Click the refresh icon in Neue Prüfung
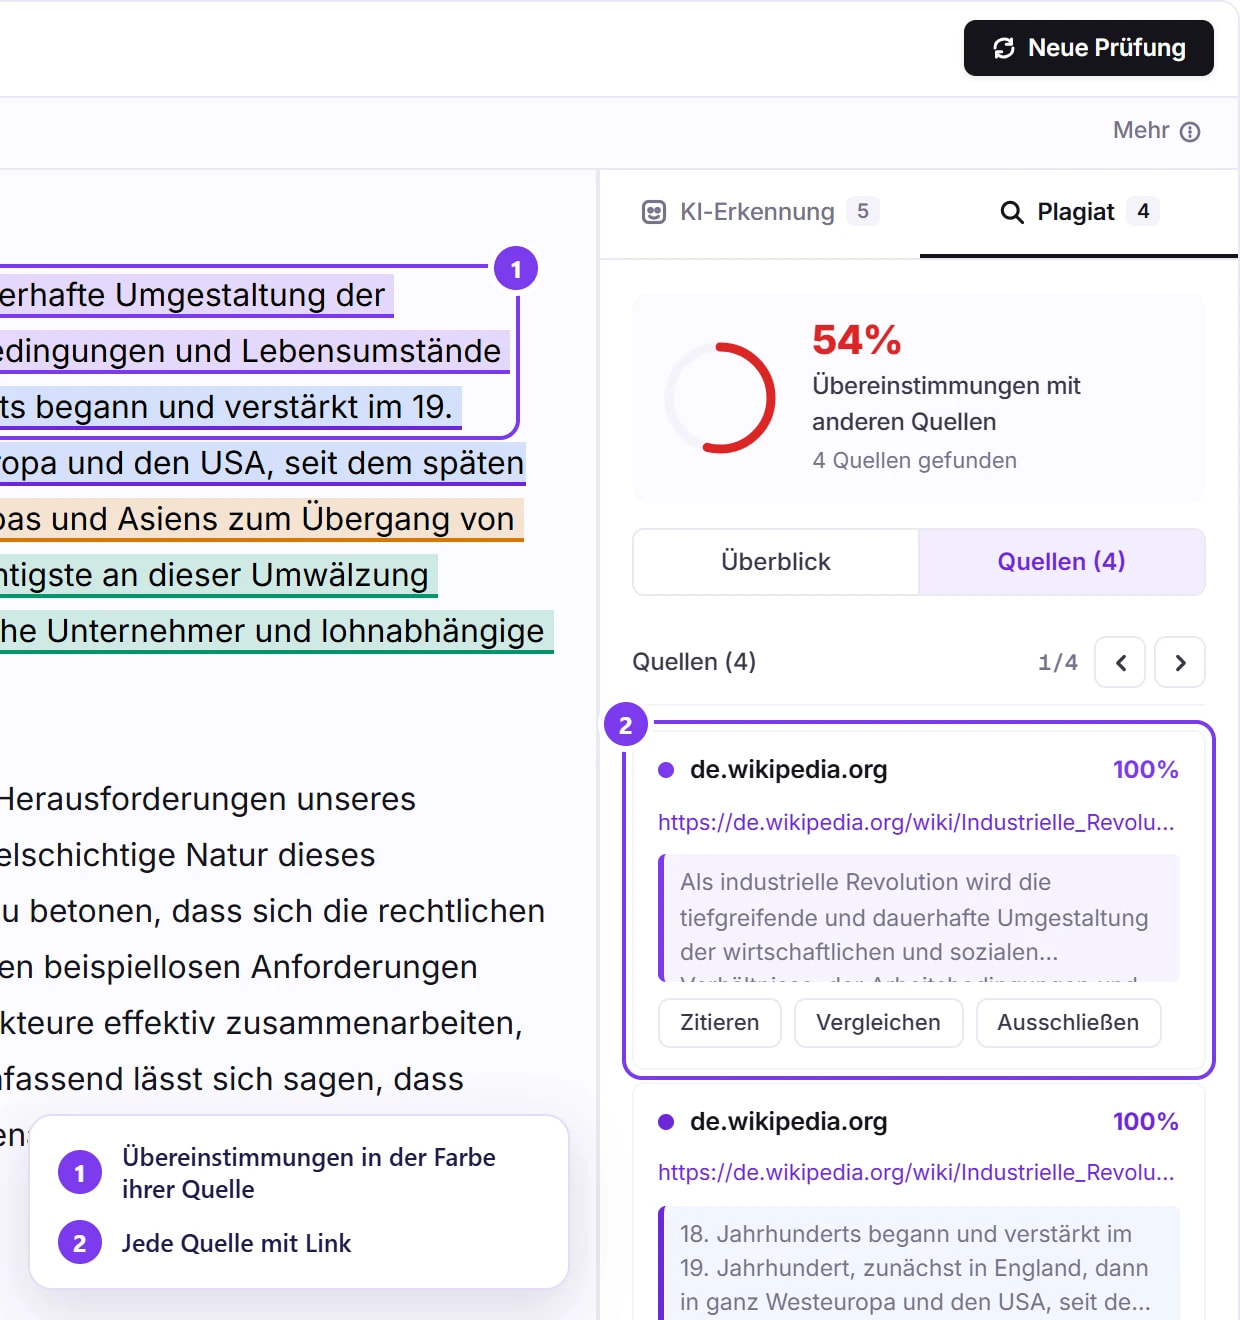 click(1004, 48)
